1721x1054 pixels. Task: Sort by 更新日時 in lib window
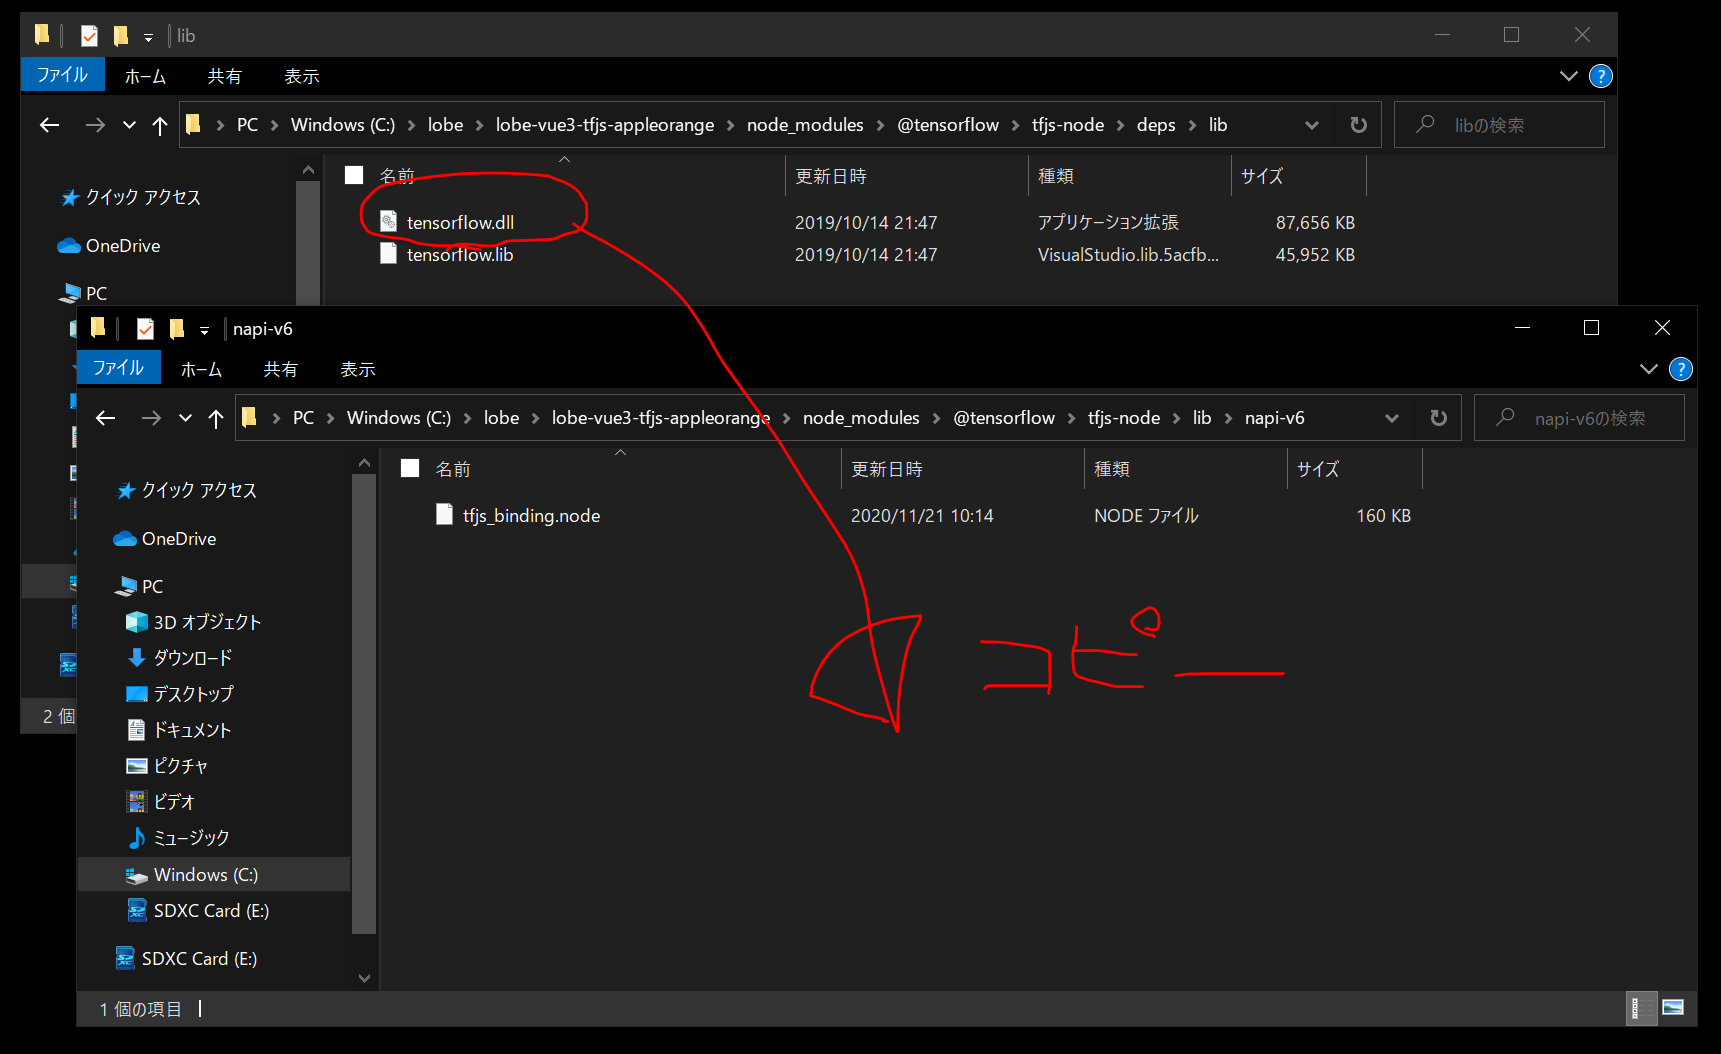coord(831,176)
